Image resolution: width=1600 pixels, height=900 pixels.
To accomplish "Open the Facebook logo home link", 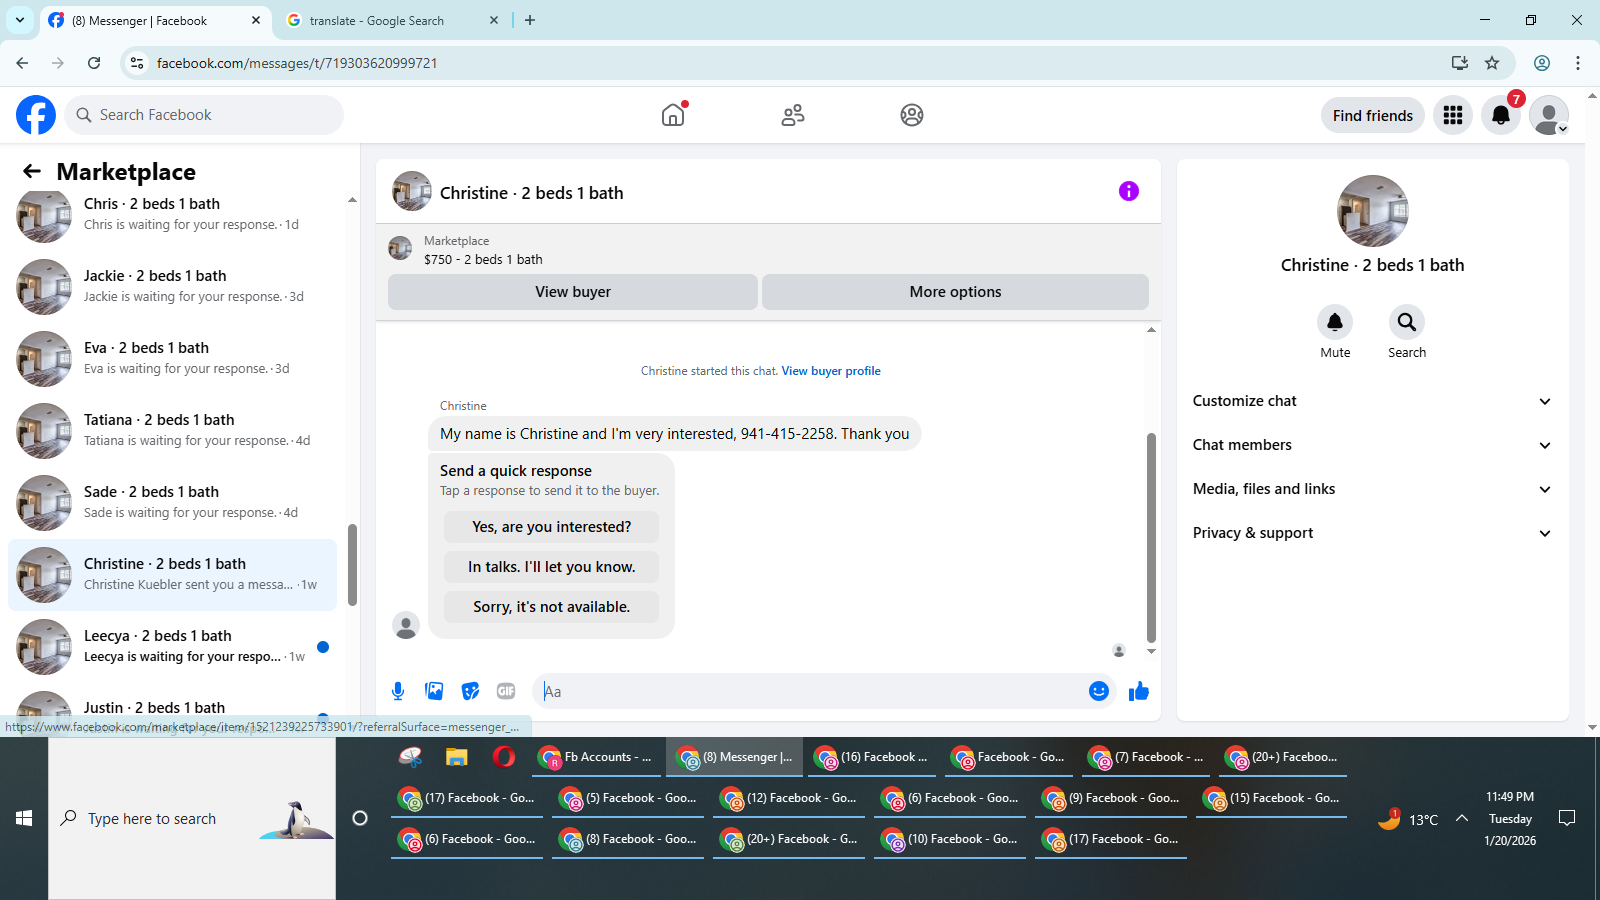I will [36, 115].
